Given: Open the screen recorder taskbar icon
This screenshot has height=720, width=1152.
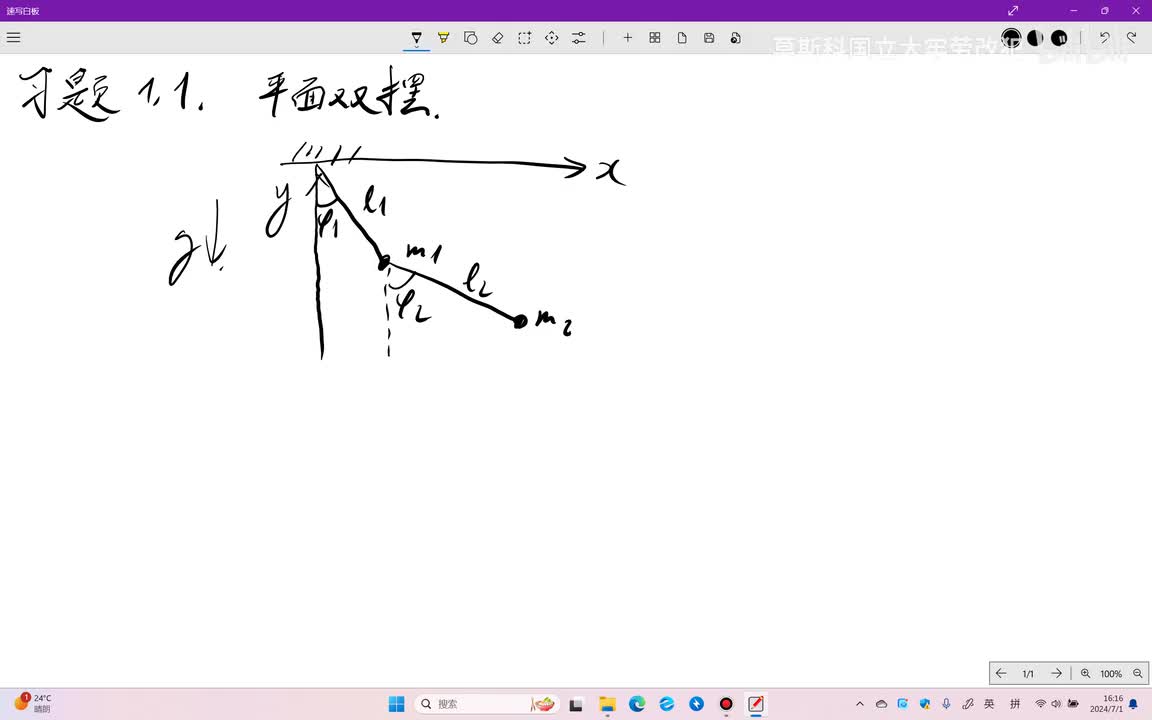Looking at the screenshot, I should [x=726, y=704].
